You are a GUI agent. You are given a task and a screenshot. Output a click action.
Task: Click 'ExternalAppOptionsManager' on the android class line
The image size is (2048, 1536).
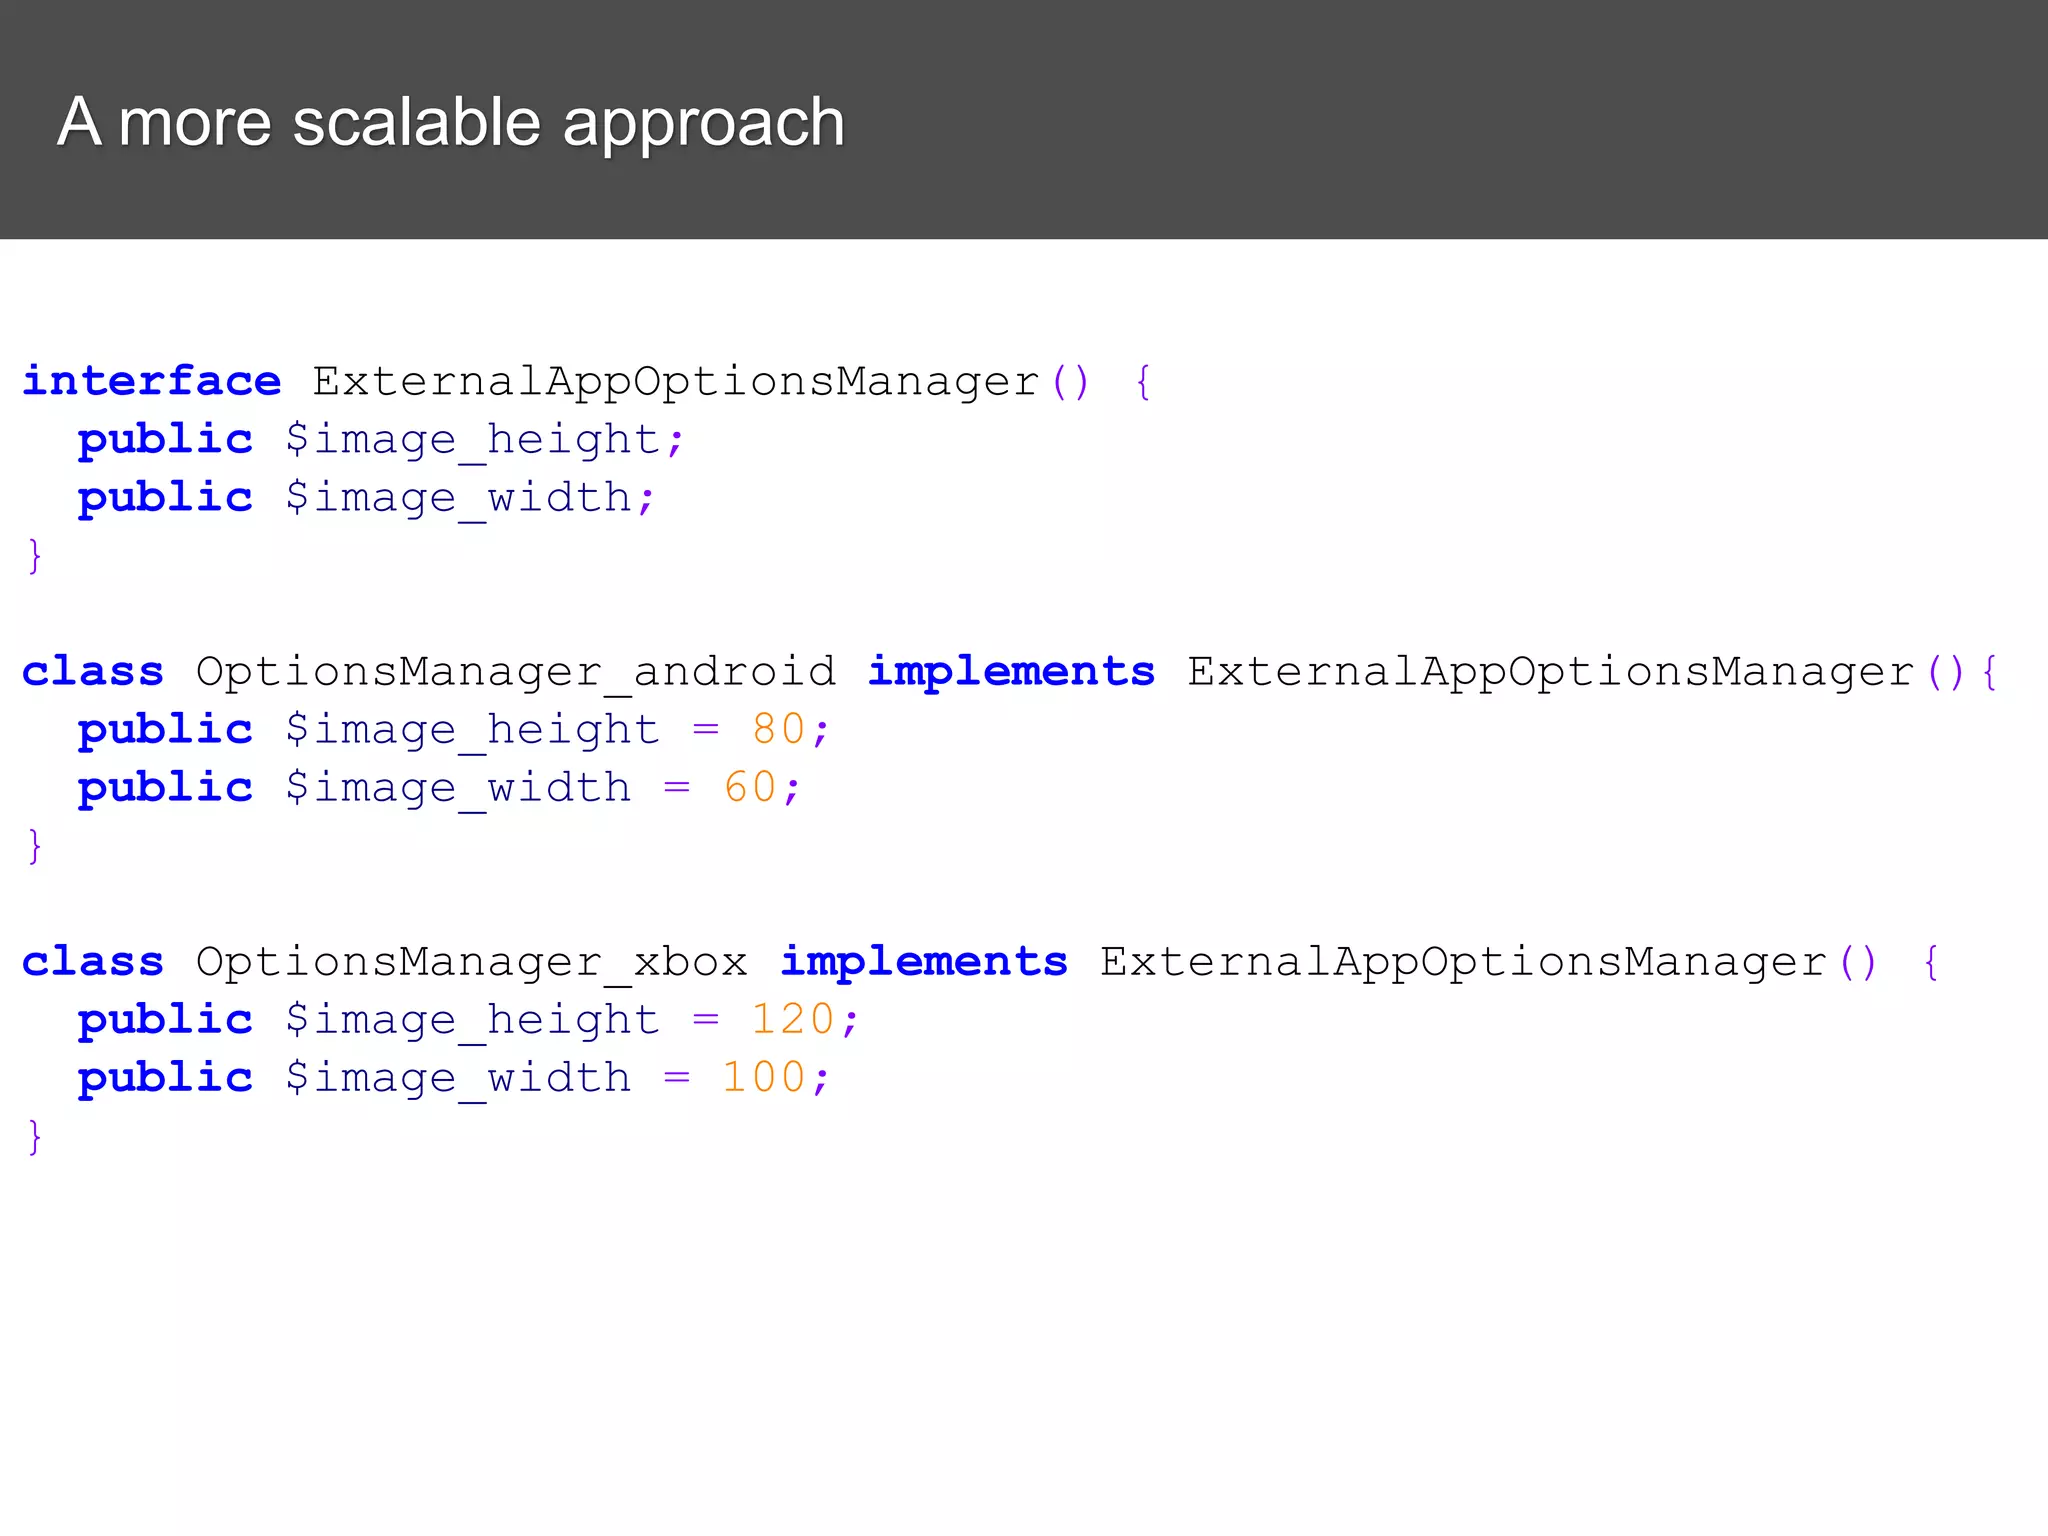(x=1551, y=673)
